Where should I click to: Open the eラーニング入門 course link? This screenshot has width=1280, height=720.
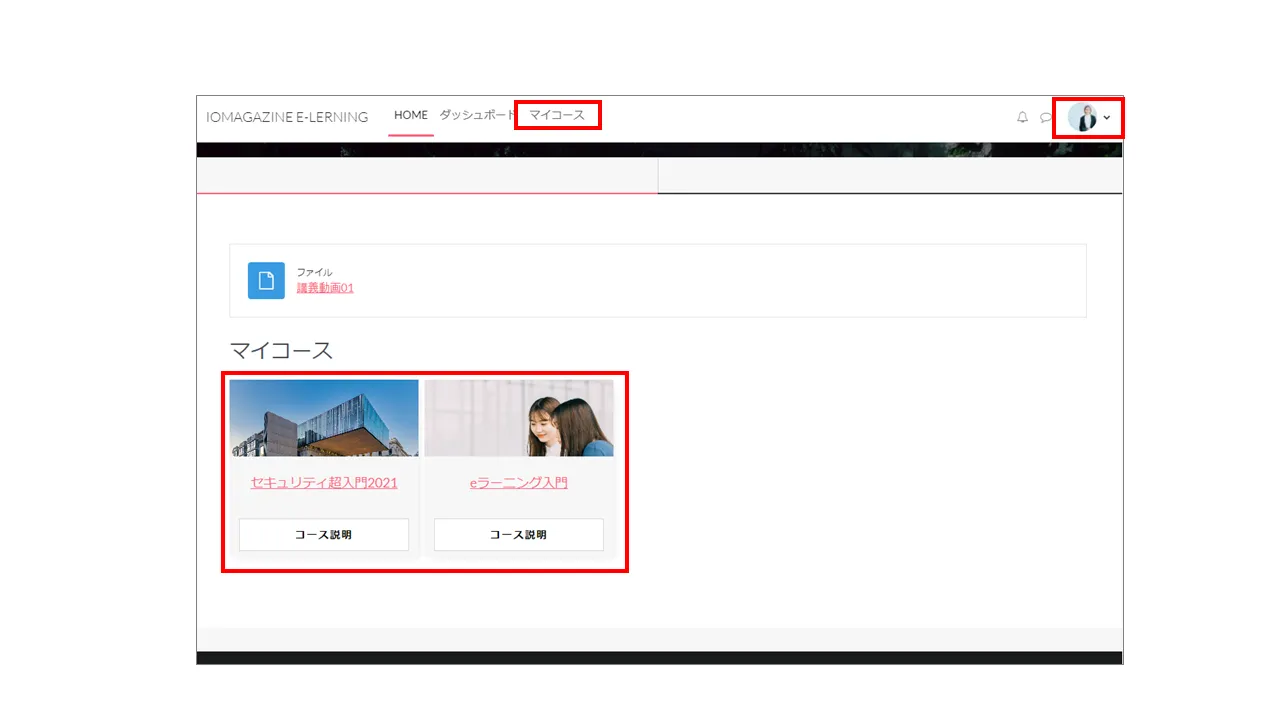pyautogui.click(x=518, y=482)
